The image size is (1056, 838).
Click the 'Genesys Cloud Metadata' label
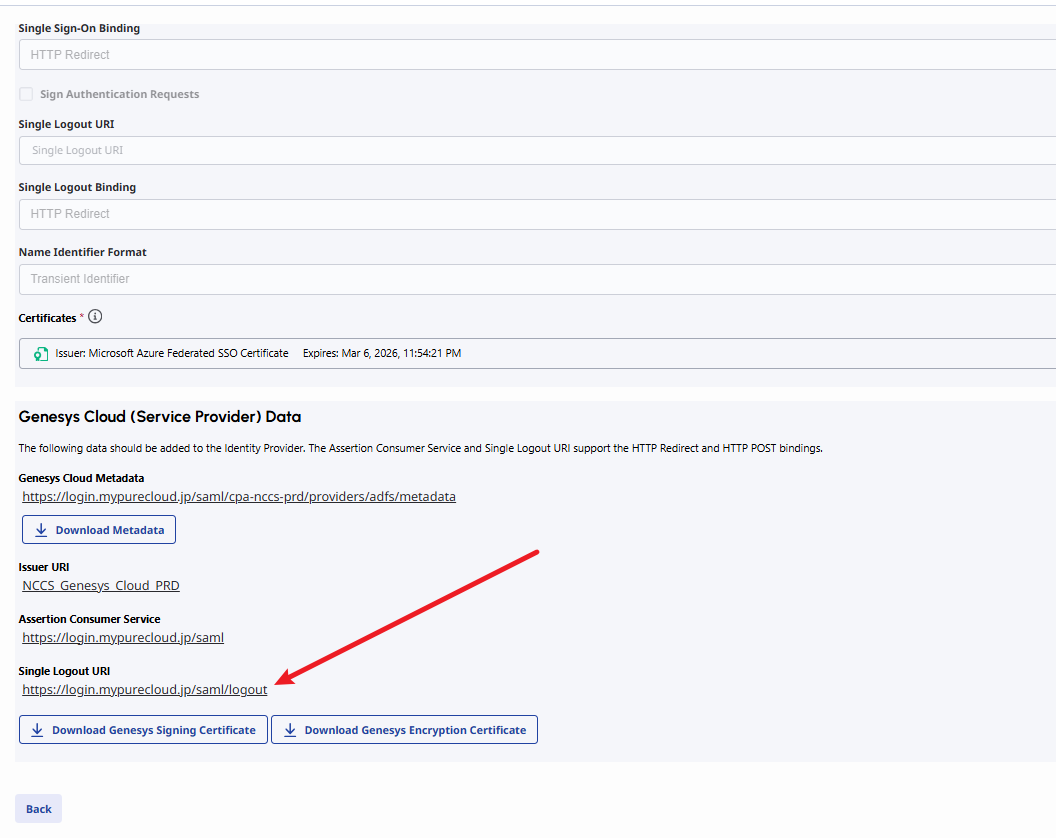81,478
